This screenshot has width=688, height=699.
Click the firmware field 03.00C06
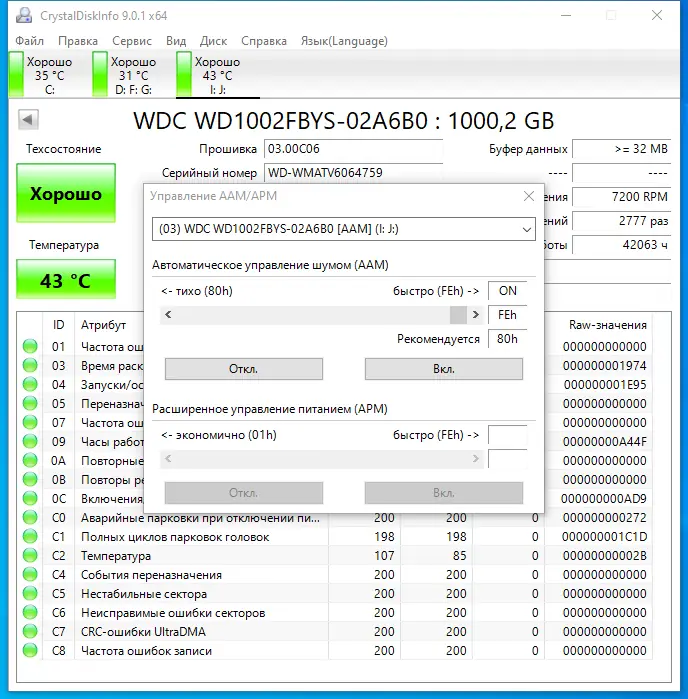[x=353, y=149]
